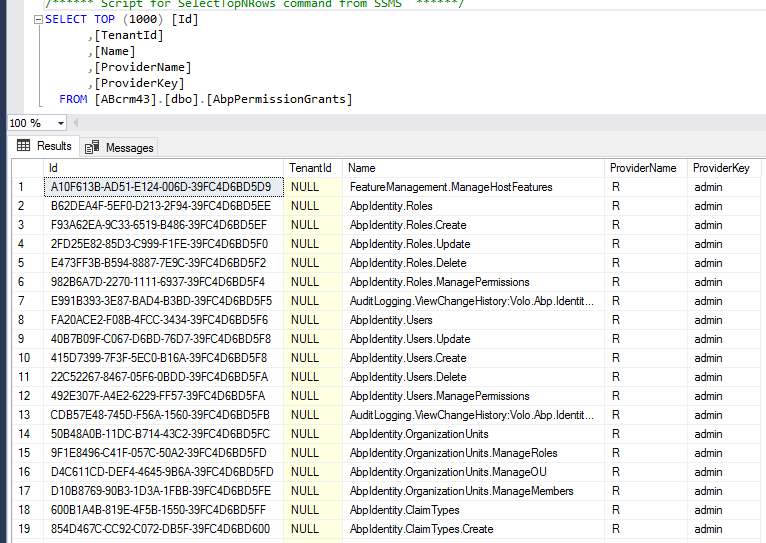Collapse the SELECT statement code block
The width and height of the screenshot is (766, 543).
click(x=37, y=20)
